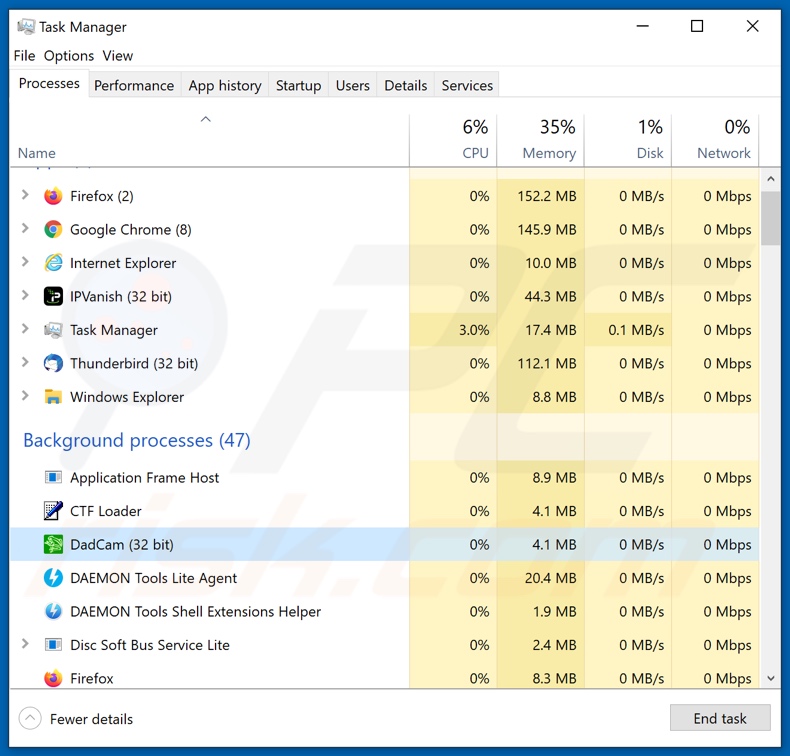Maximize the Task Manager window

click(x=697, y=26)
